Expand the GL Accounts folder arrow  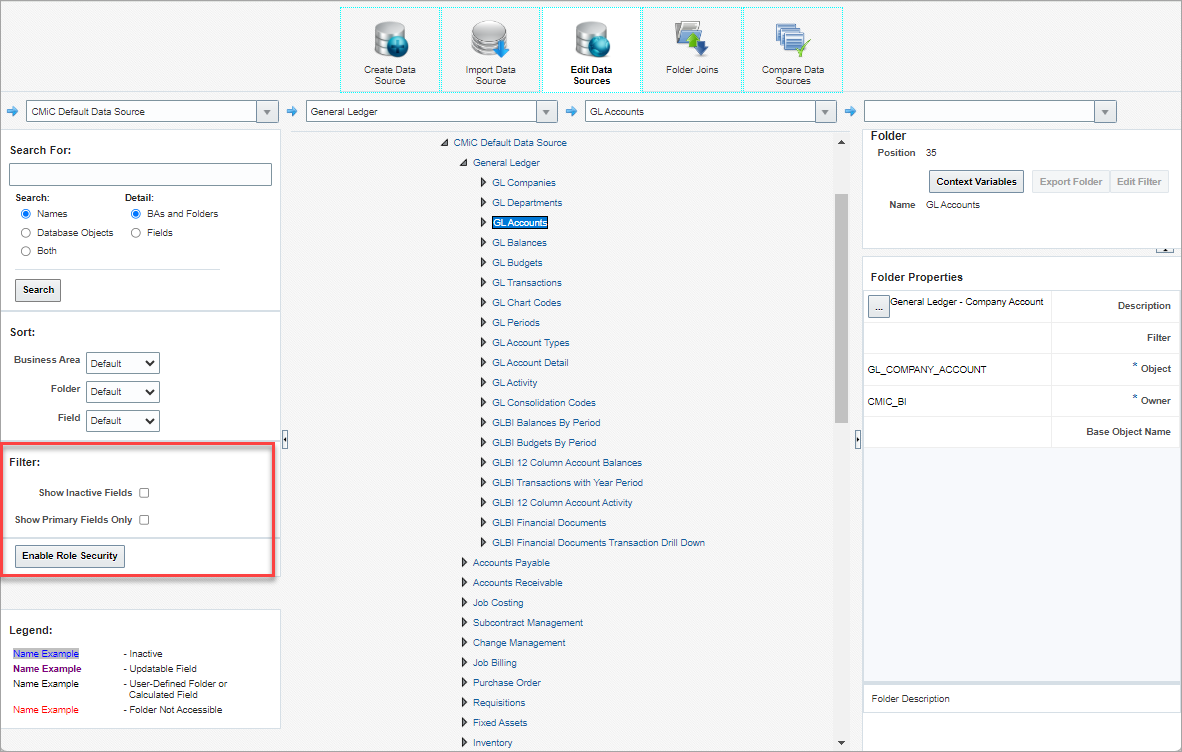(483, 222)
